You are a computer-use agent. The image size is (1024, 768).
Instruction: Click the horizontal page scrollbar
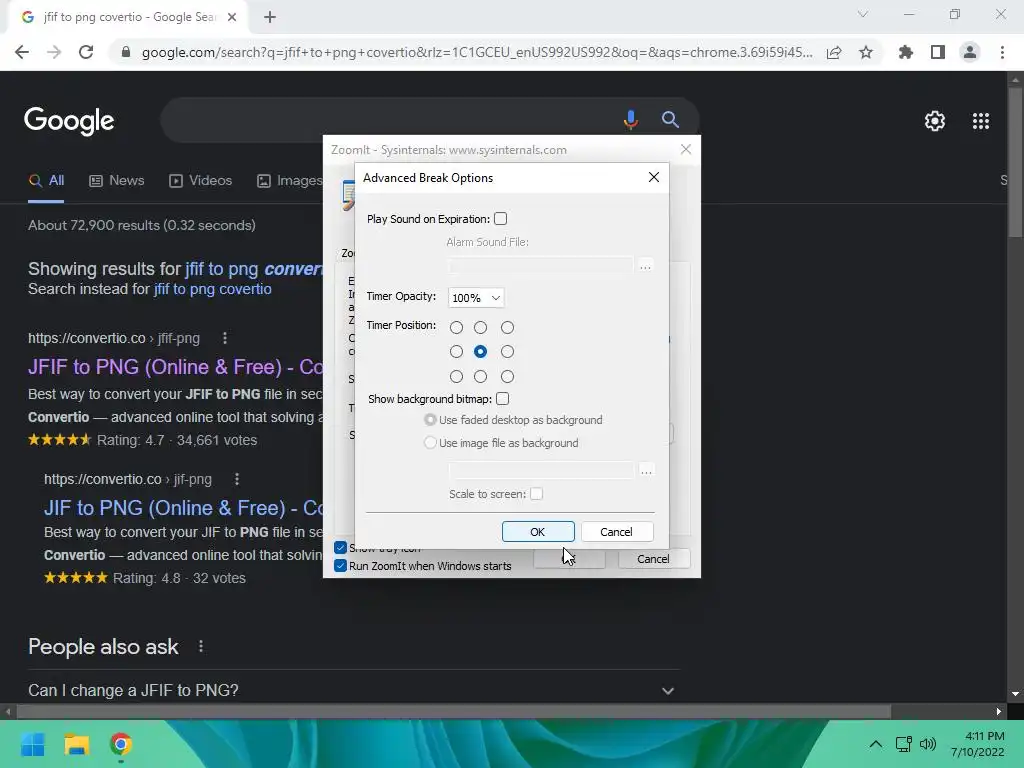[x=454, y=711]
